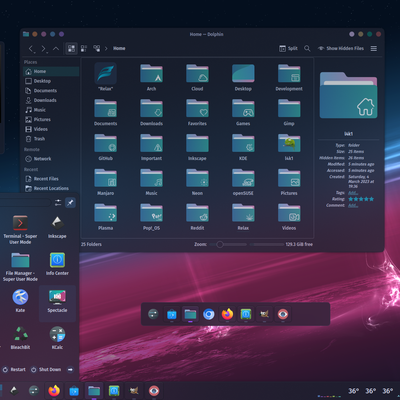The width and height of the screenshot is (400, 400).
Task: Open Recent Locations in sidebar
Action: point(51,189)
